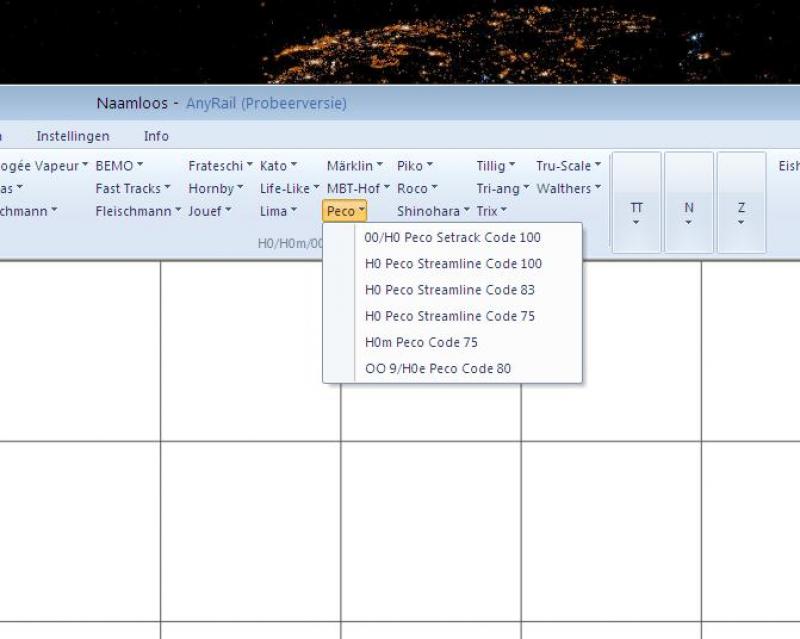Viewport: 800px width, 639px height.
Task: Open the Fast Tracks dropdown
Action: tap(133, 188)
